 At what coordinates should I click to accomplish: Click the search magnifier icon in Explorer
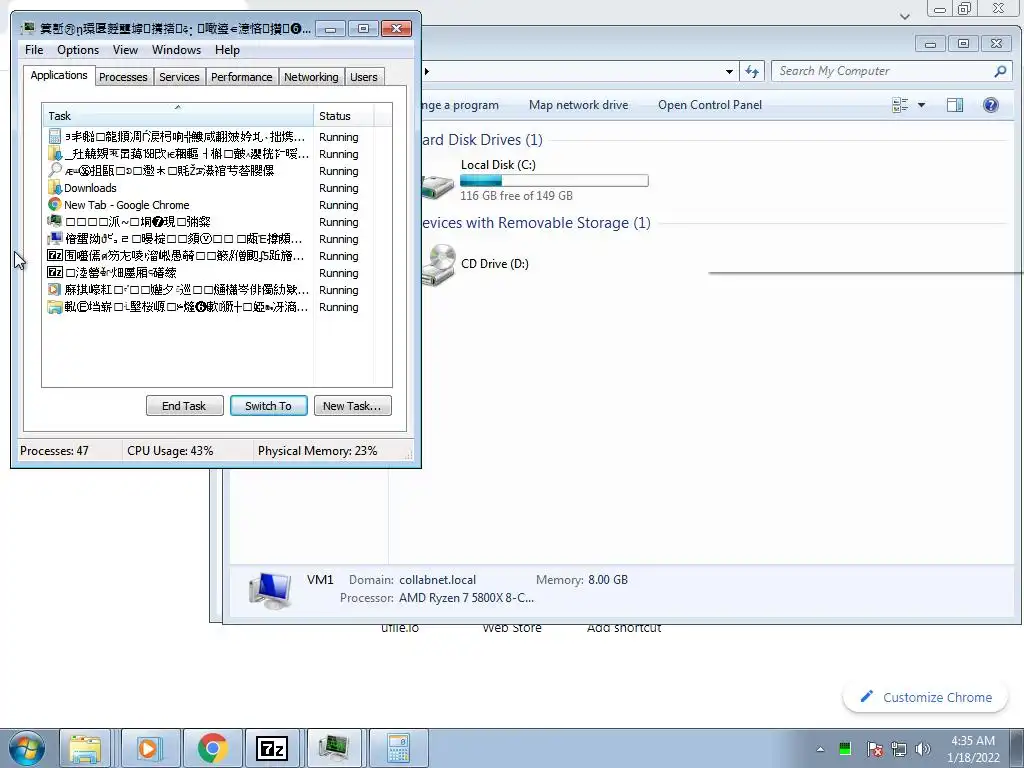(1000, 71)
